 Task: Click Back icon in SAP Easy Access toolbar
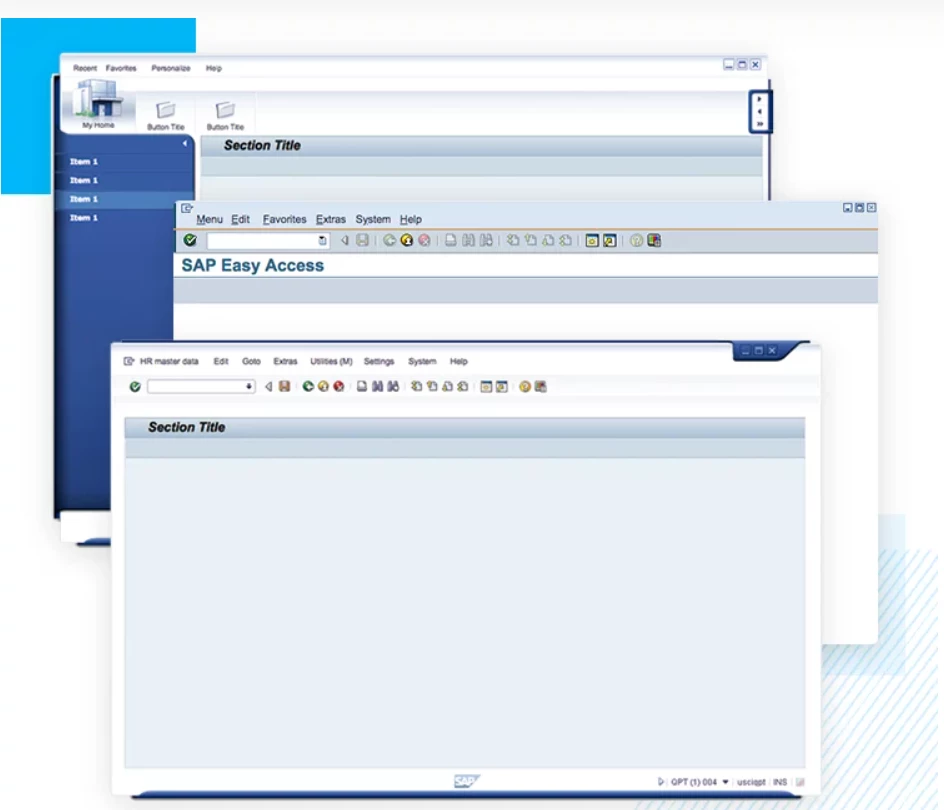click(x=390, y=240)
